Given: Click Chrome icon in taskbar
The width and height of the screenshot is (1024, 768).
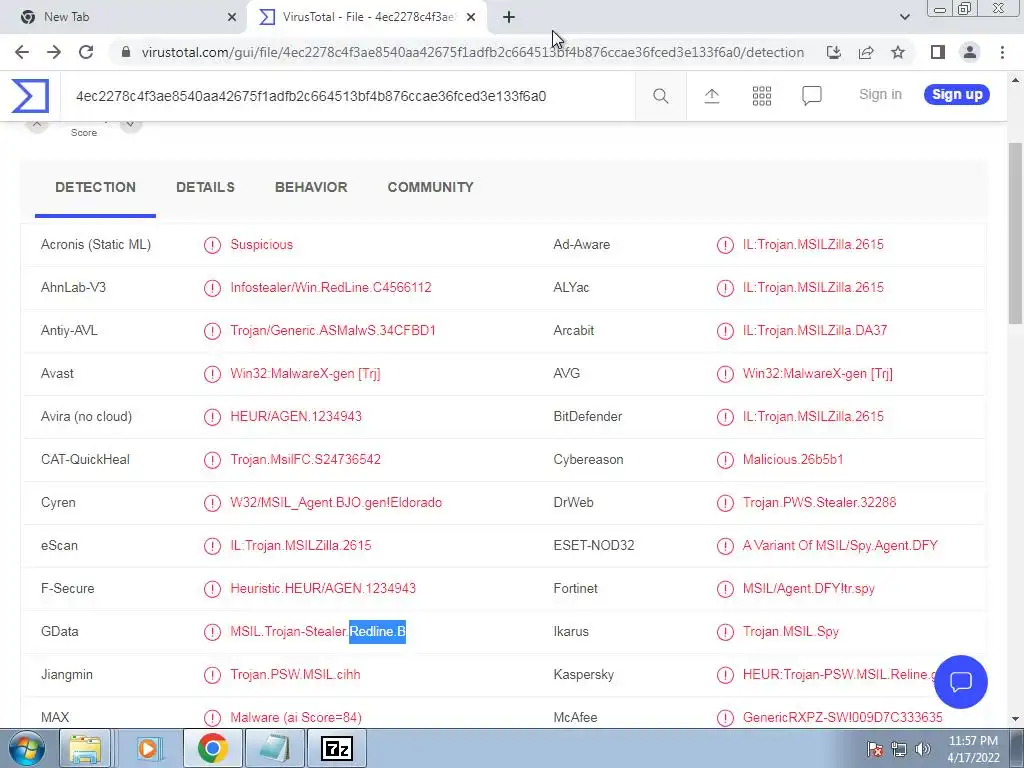Looking at the screenshot, I should (212, 748).
